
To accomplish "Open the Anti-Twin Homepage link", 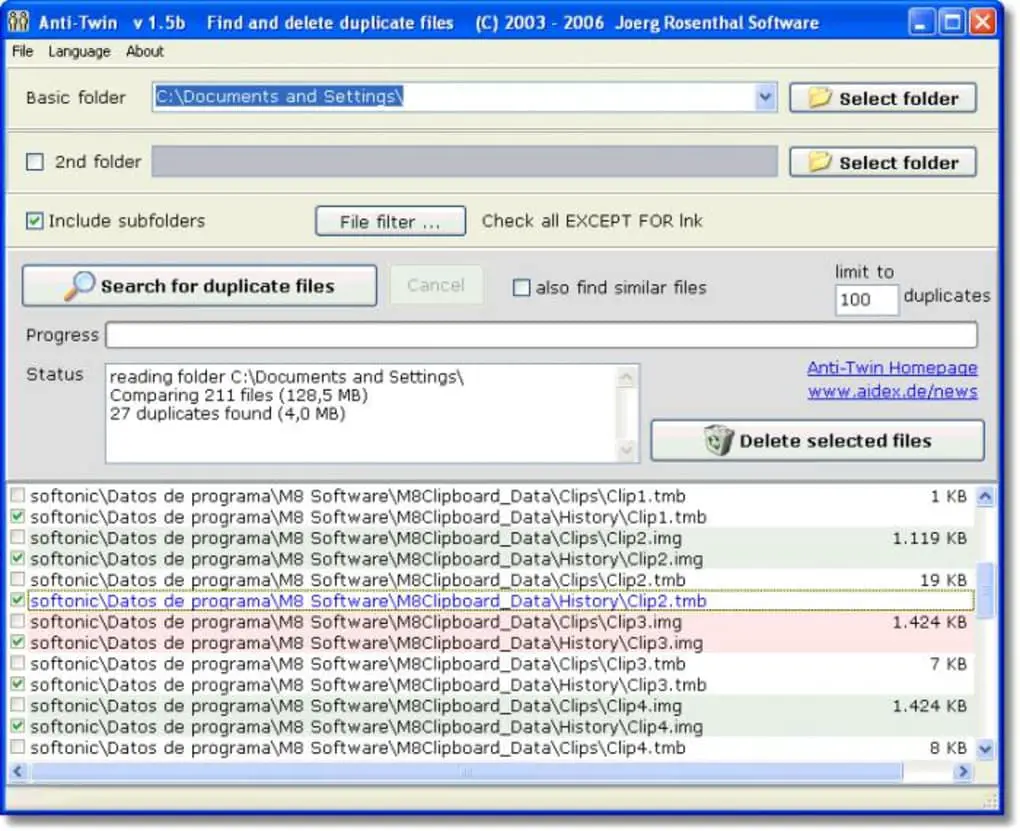I will coord(892,368).
